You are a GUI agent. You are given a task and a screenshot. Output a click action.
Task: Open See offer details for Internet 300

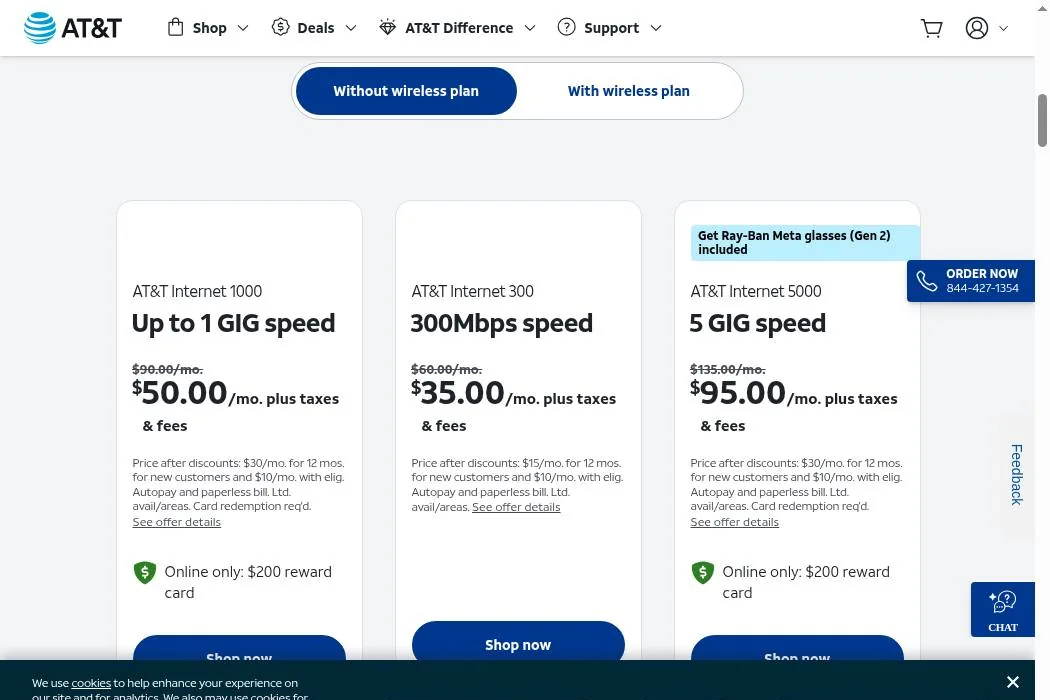(x=516, y=507)
